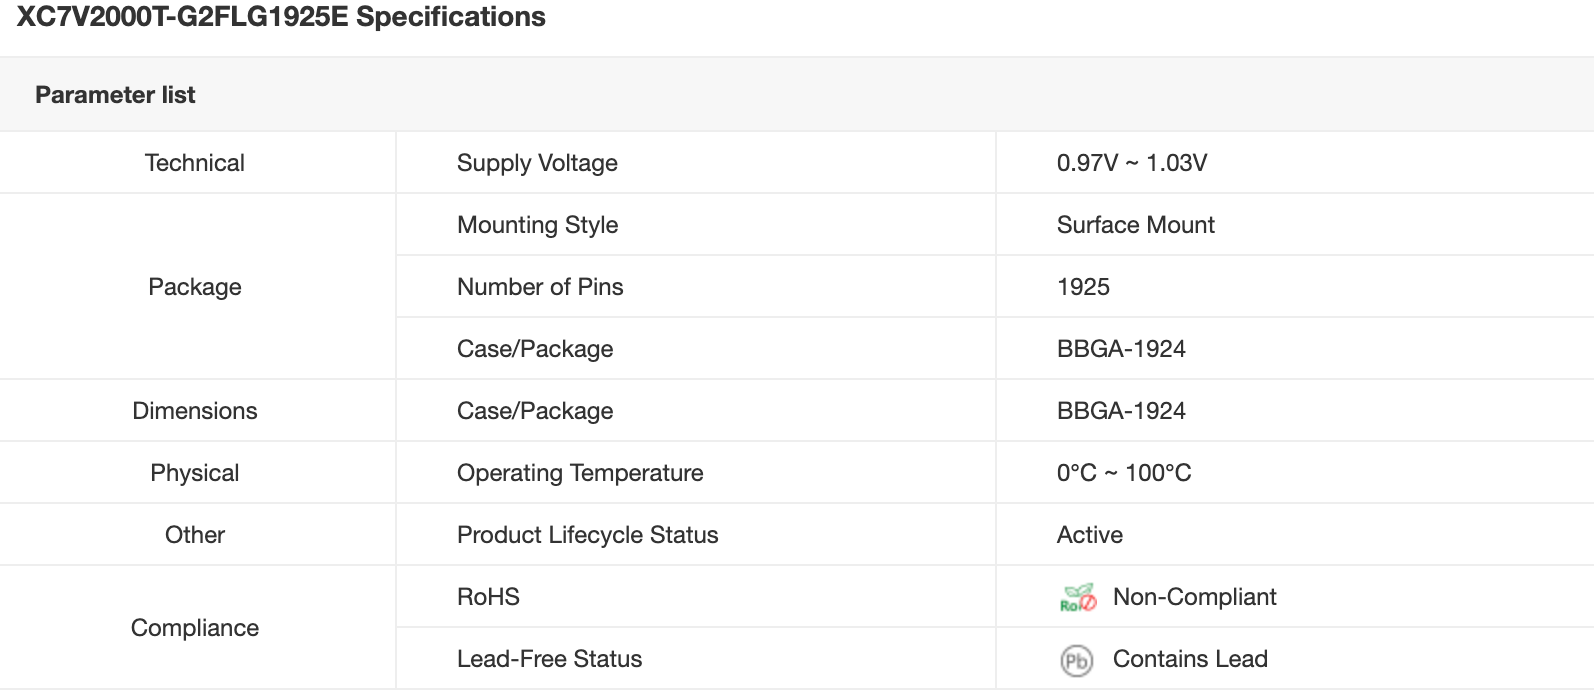Screen dimensions: 1594x692
Task: Select the 1925 pin count value
Action: tap(1083, 287)
